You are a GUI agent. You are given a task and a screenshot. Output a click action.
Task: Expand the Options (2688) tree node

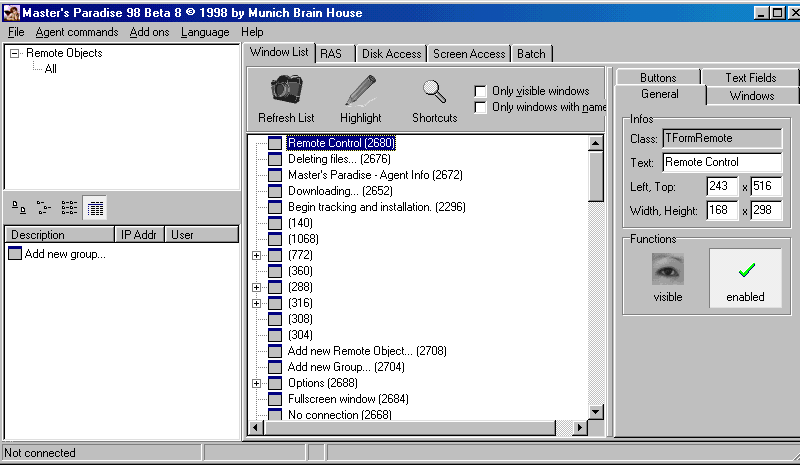257,383
